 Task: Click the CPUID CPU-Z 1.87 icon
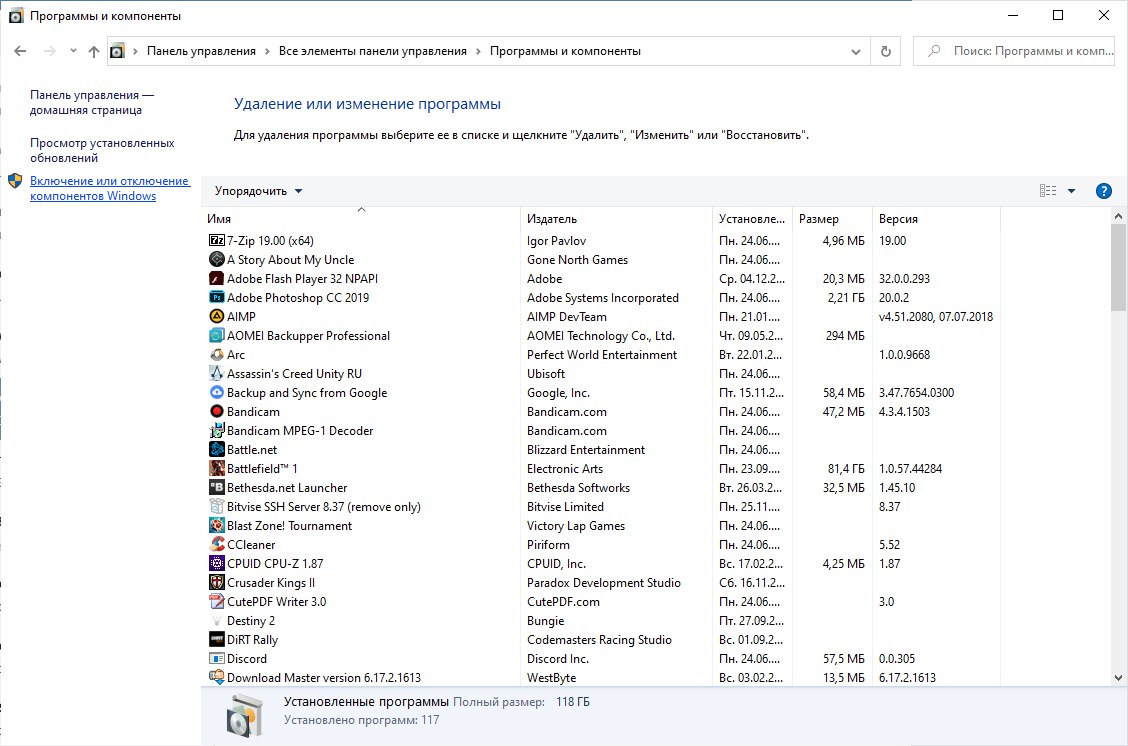[217, 563]
